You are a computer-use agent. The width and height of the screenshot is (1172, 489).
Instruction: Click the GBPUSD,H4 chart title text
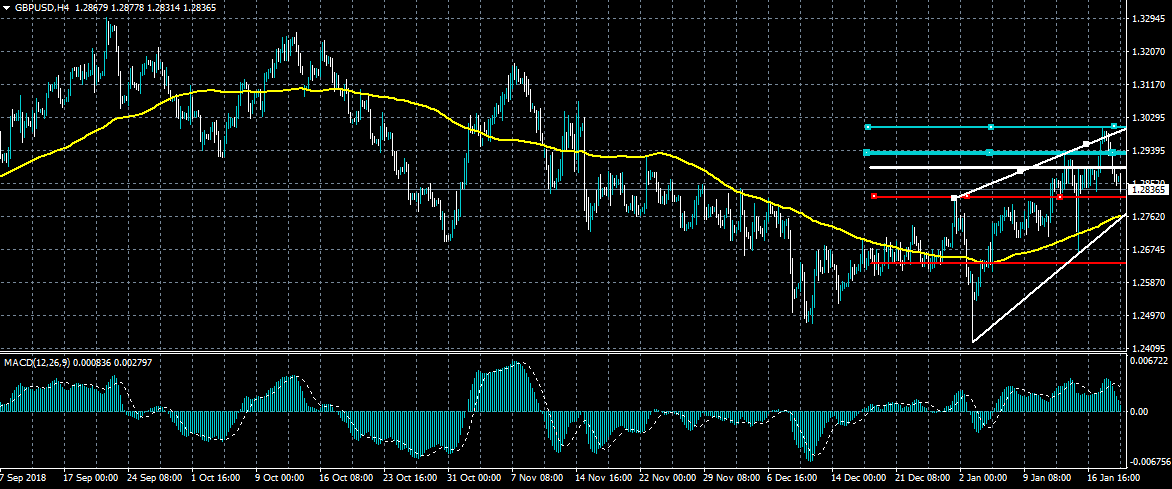pyautogui.click(x=42, y=7)
